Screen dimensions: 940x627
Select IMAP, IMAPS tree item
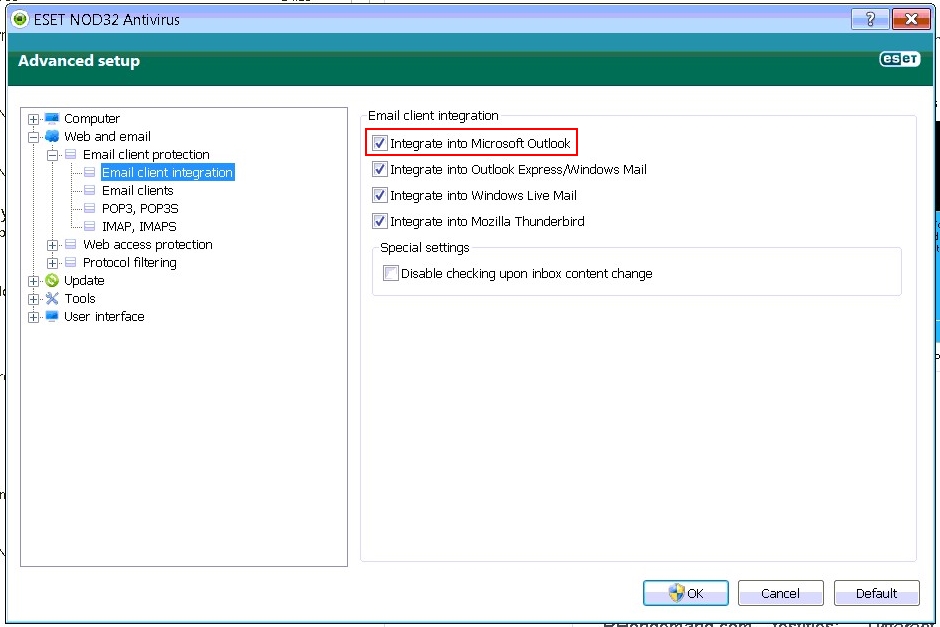coord(139,226)
